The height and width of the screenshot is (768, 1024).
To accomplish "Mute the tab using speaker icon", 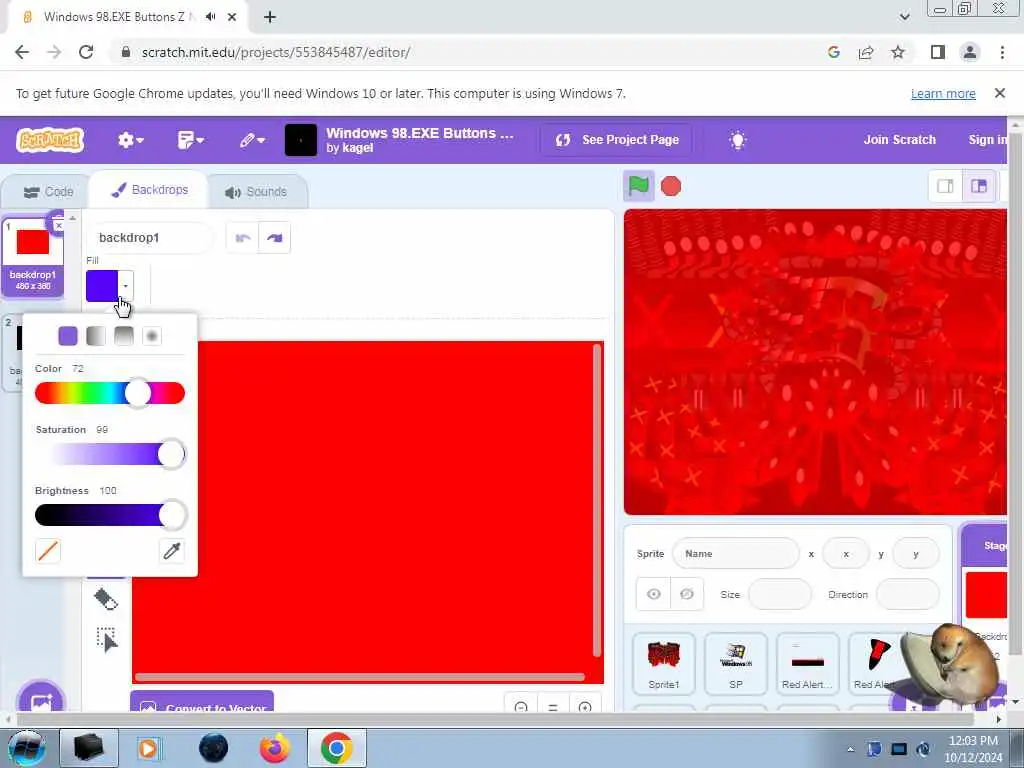I will [210, 17].
